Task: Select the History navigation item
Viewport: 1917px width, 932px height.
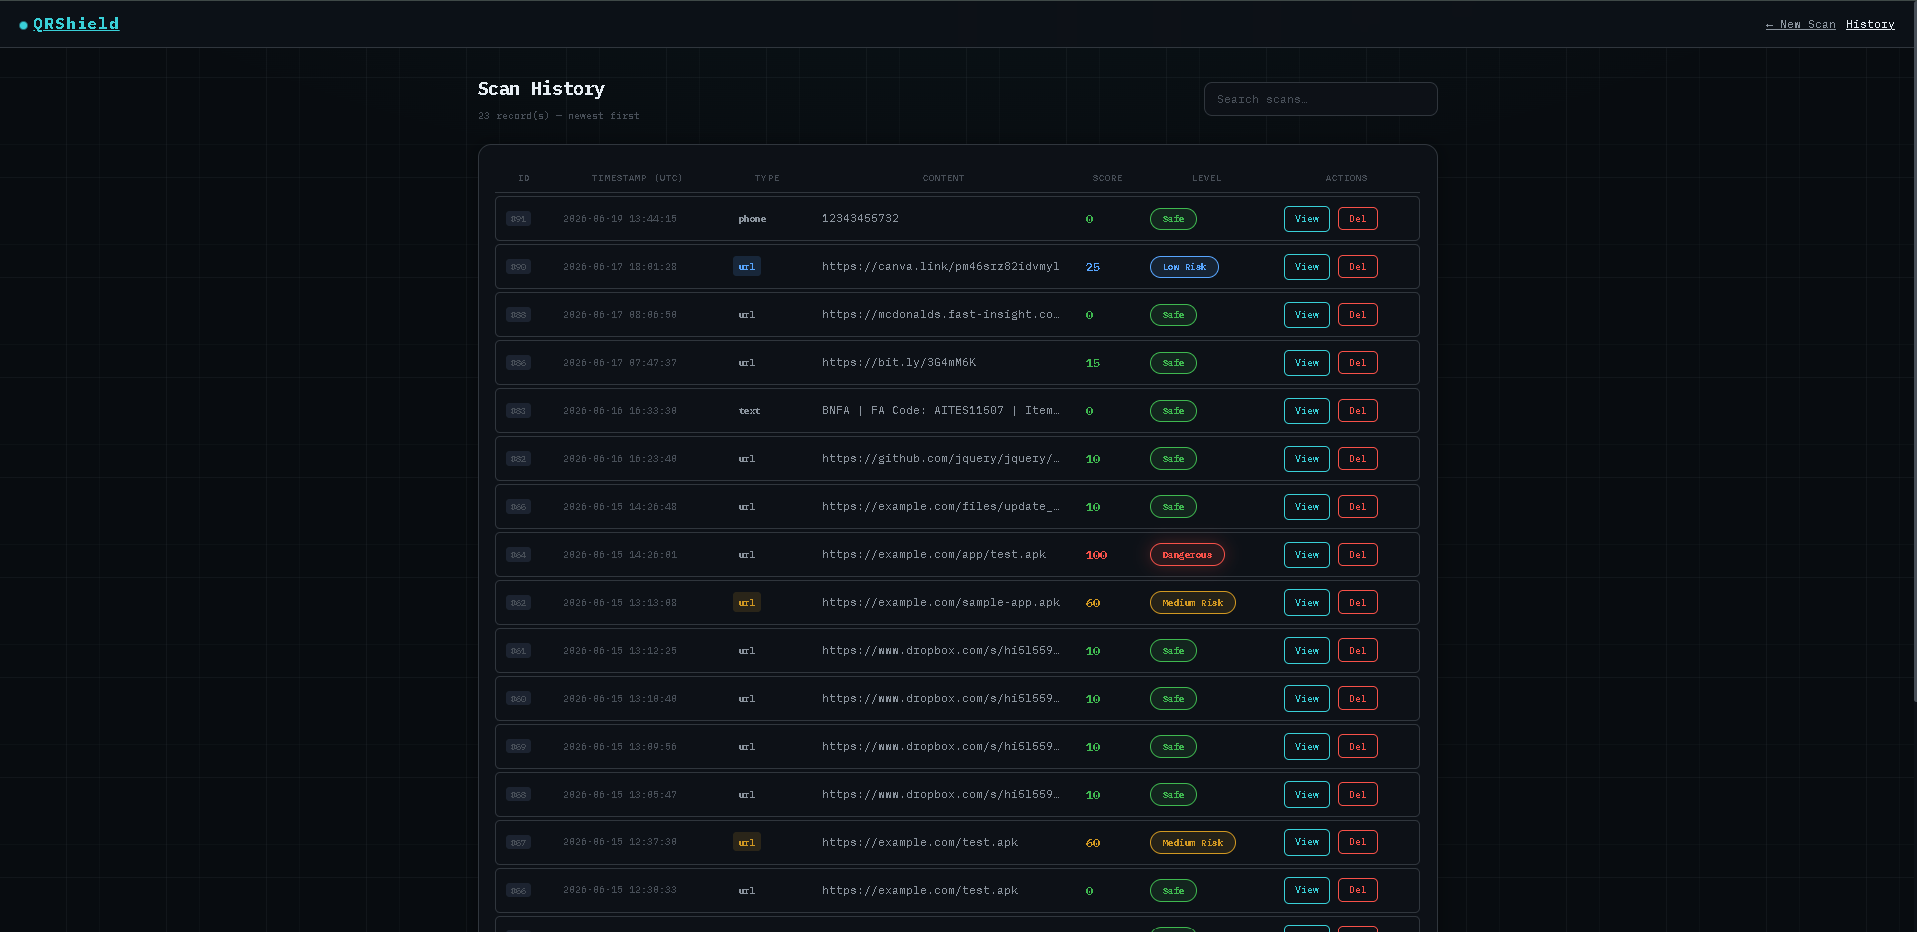Action: [1870, 24]
